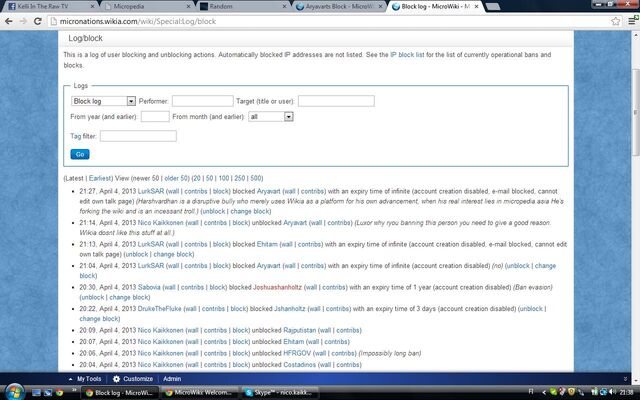Open Rajputistan user link
This screenshot has height=400, width=640.
(x=300, y=331)
